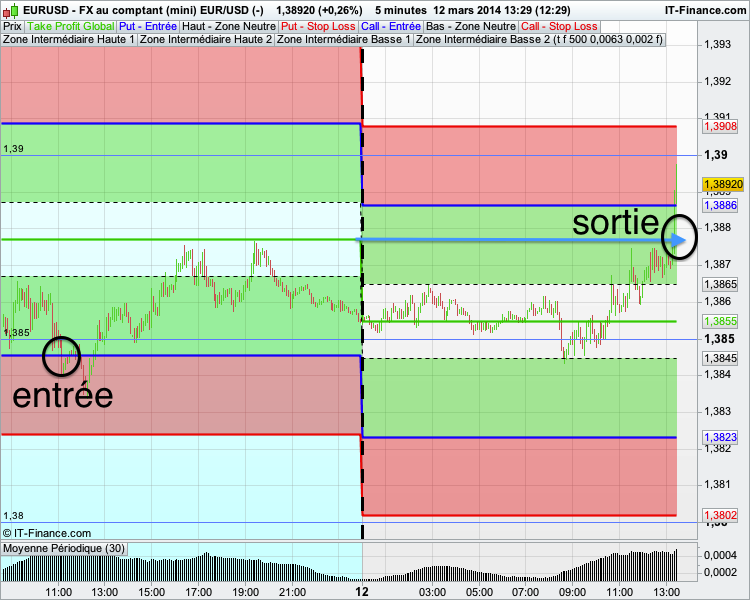Click the 1,392 price axis label
Image resolution: width=750 pixels, height=600 pixels.
coord(717,81)
